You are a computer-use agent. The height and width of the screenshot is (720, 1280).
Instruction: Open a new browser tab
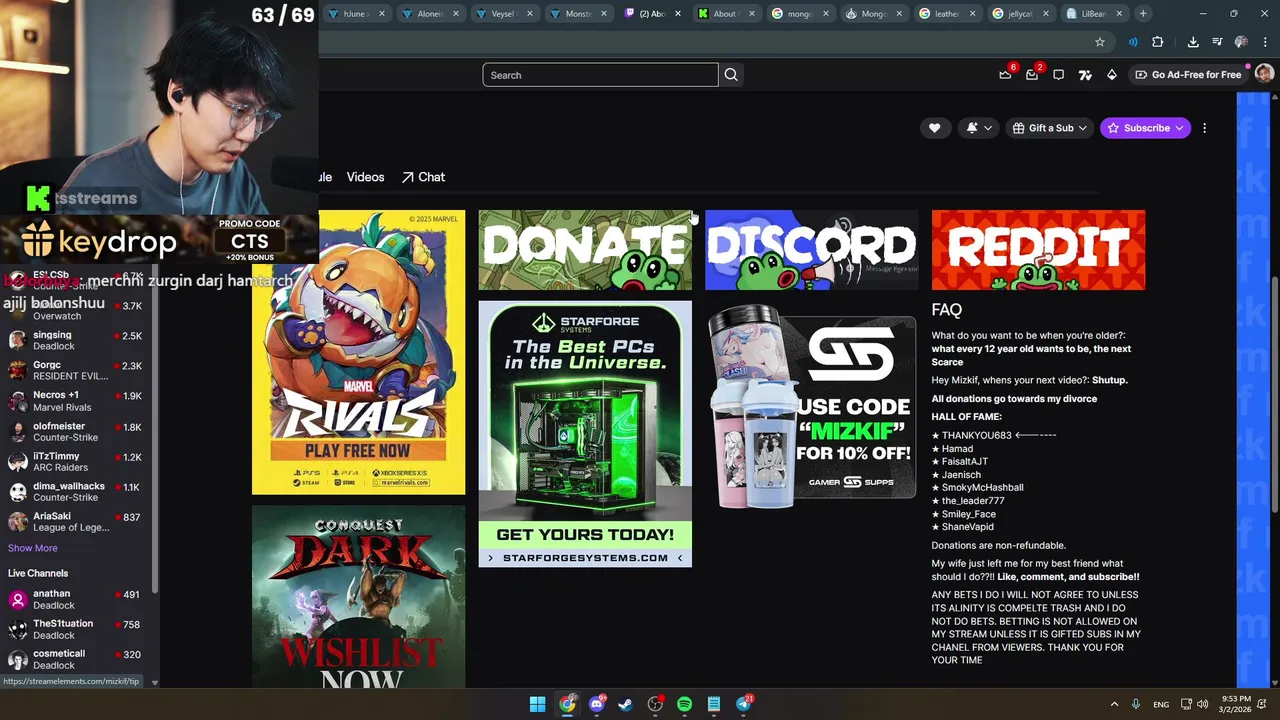pos(1143,13)
